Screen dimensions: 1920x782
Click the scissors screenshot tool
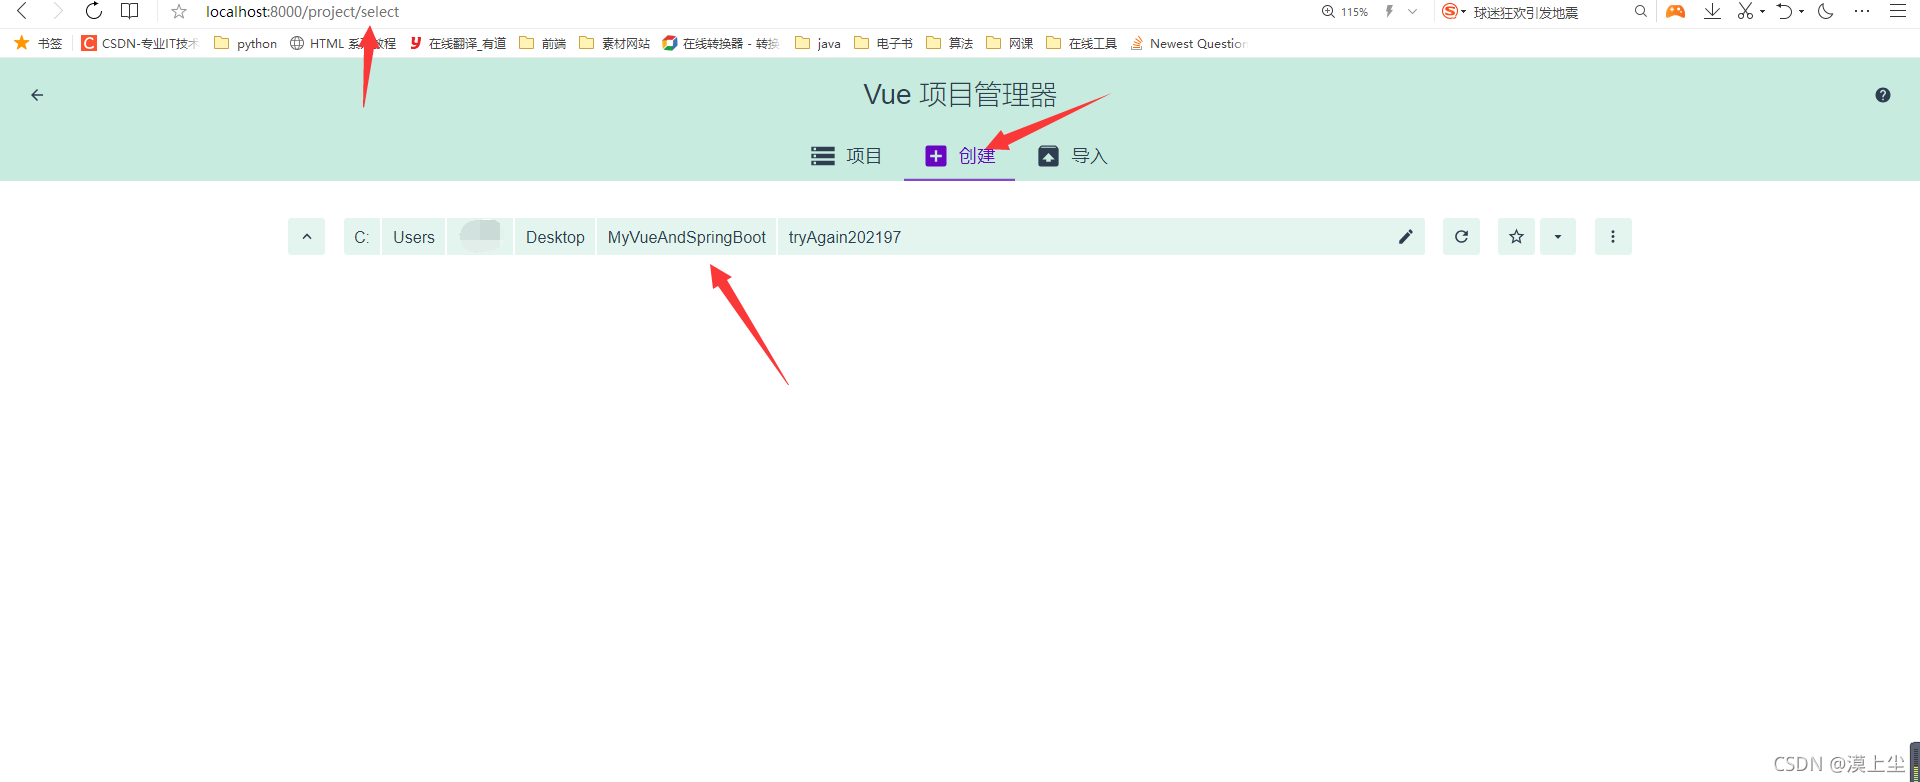click(1746, 11)
